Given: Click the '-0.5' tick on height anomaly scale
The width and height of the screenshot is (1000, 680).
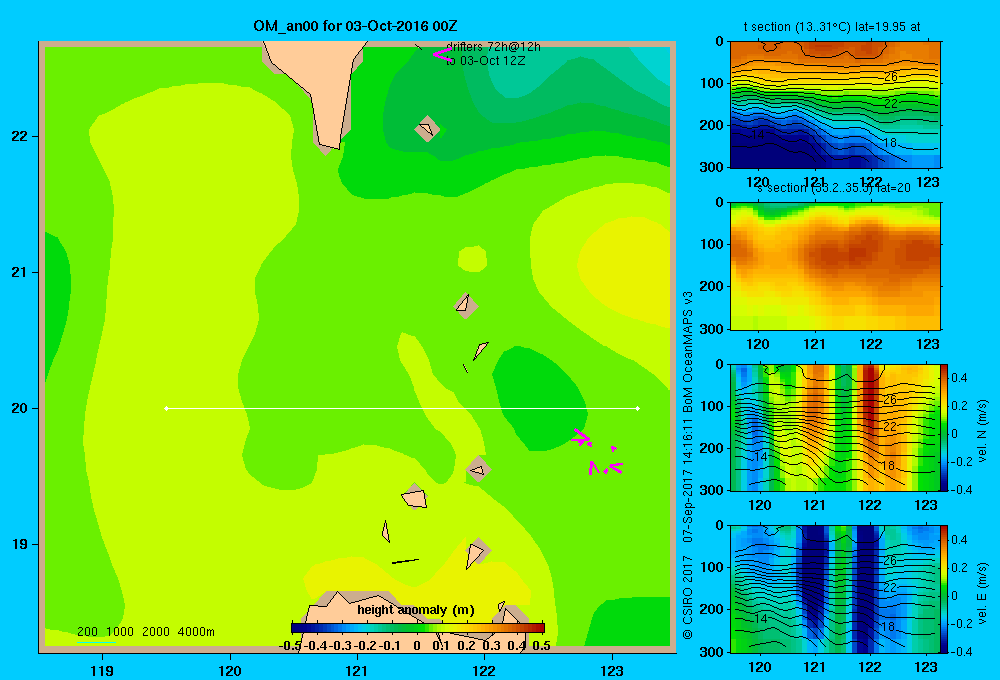Looking at the screenshot, I should [x=290, y=646].
